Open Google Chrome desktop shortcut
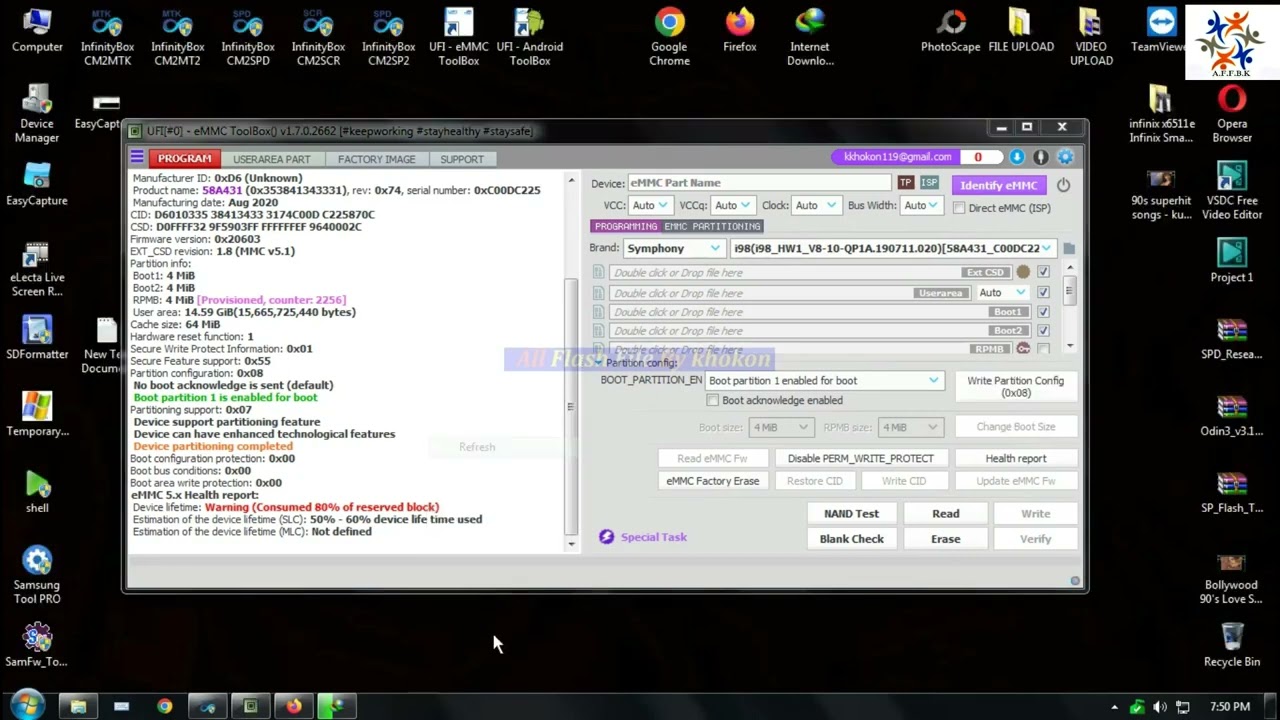The width and height of the screenshot is (1280, 720). click(669, 38)
